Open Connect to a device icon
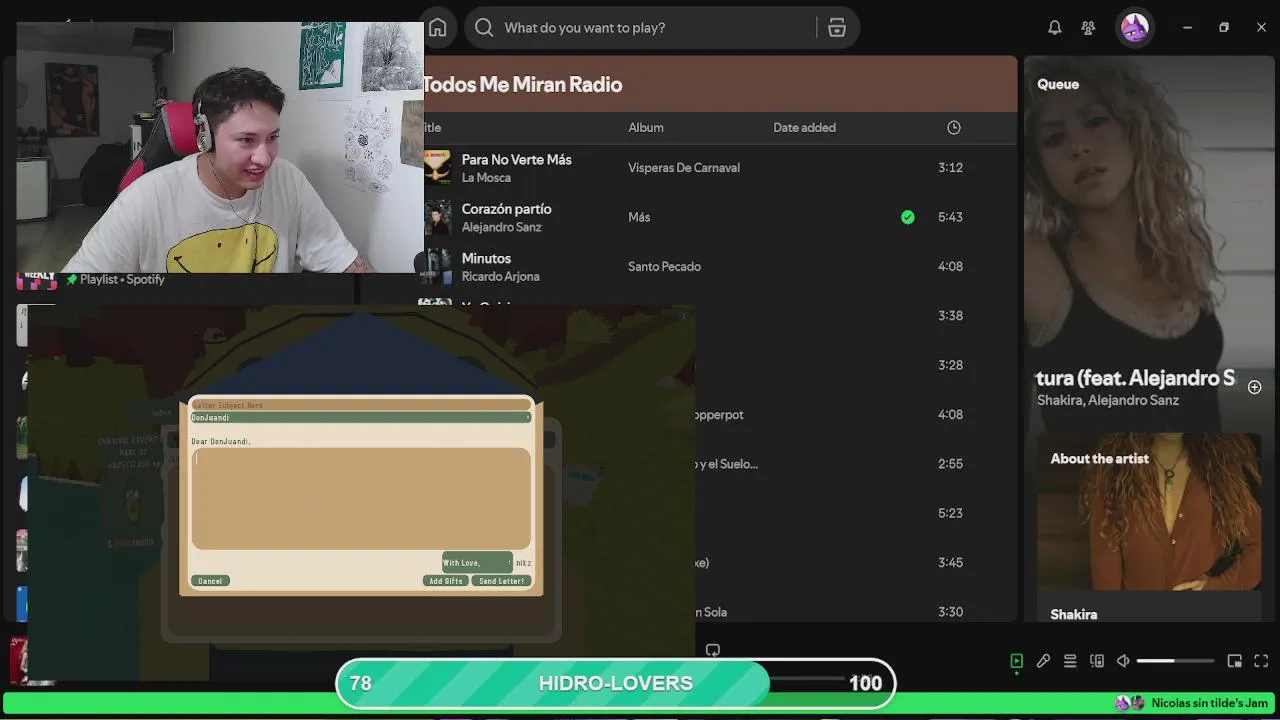 tap(1097, 661)
